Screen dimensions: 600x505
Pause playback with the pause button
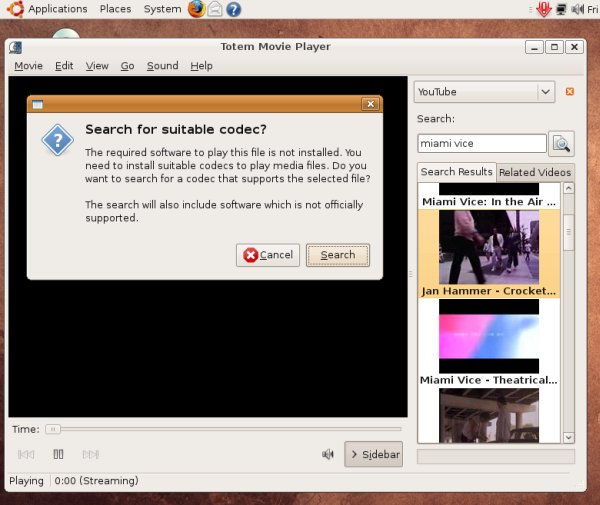(x=58, y=454)
